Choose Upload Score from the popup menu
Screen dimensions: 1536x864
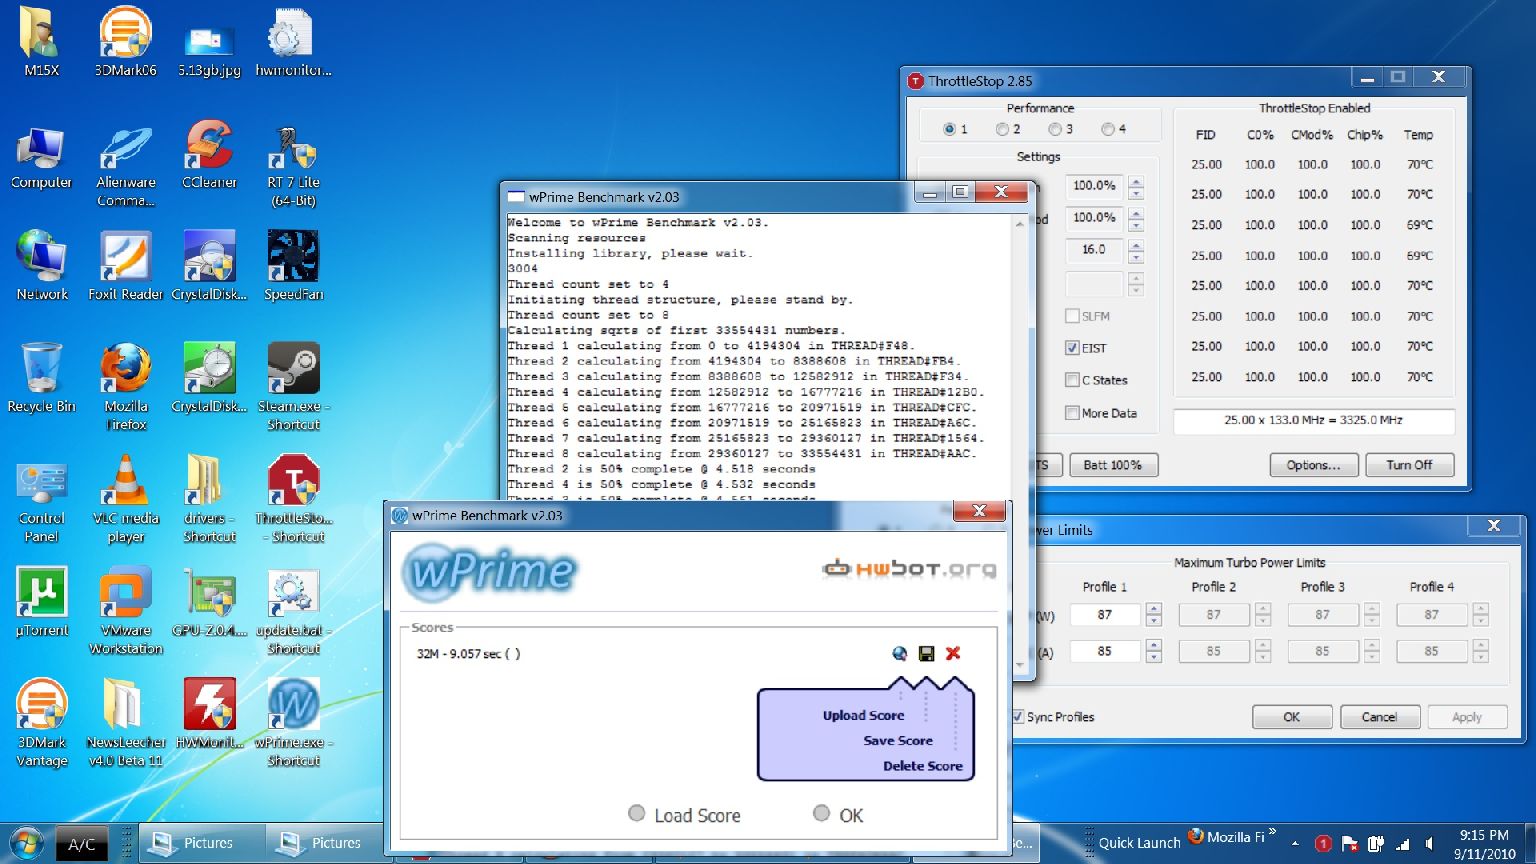tap(863, 715)
